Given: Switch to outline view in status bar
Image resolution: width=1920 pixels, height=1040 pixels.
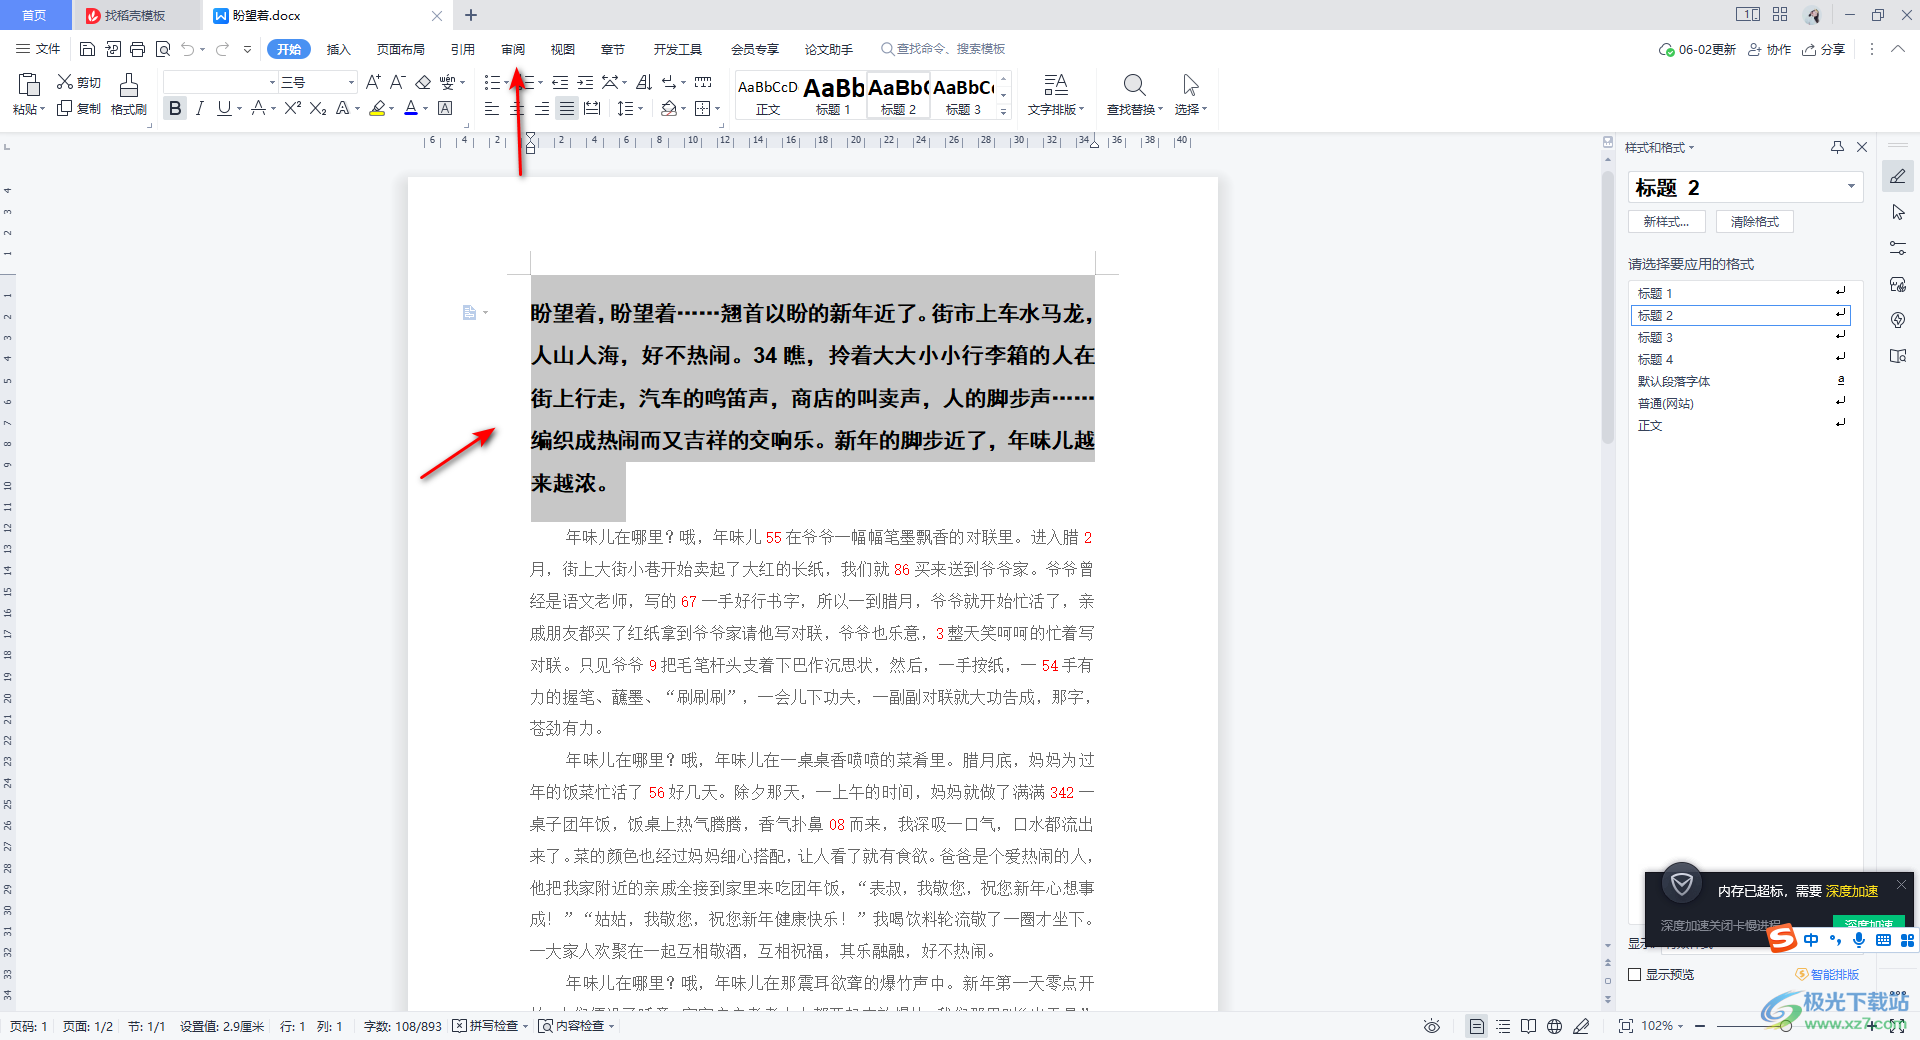Looking at the screenshot, I should pos(1503,1026).
